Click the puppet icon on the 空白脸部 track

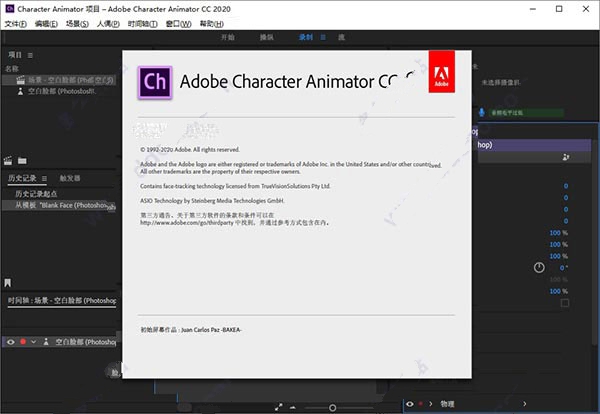click(x=46, y=342)
